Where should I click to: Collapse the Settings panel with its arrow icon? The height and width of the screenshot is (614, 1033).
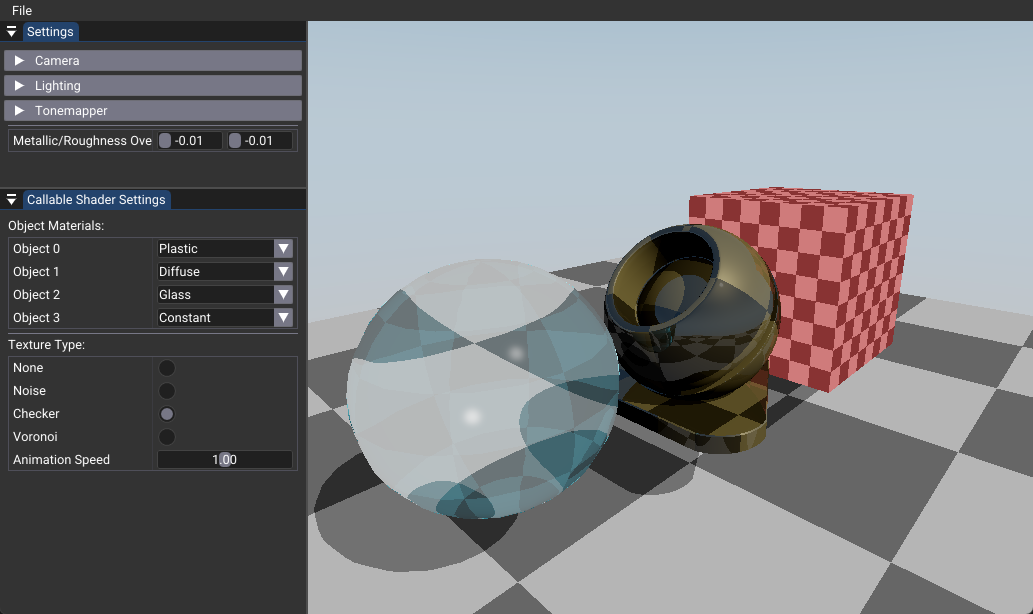pyautogui.click(x=11, y=32)
